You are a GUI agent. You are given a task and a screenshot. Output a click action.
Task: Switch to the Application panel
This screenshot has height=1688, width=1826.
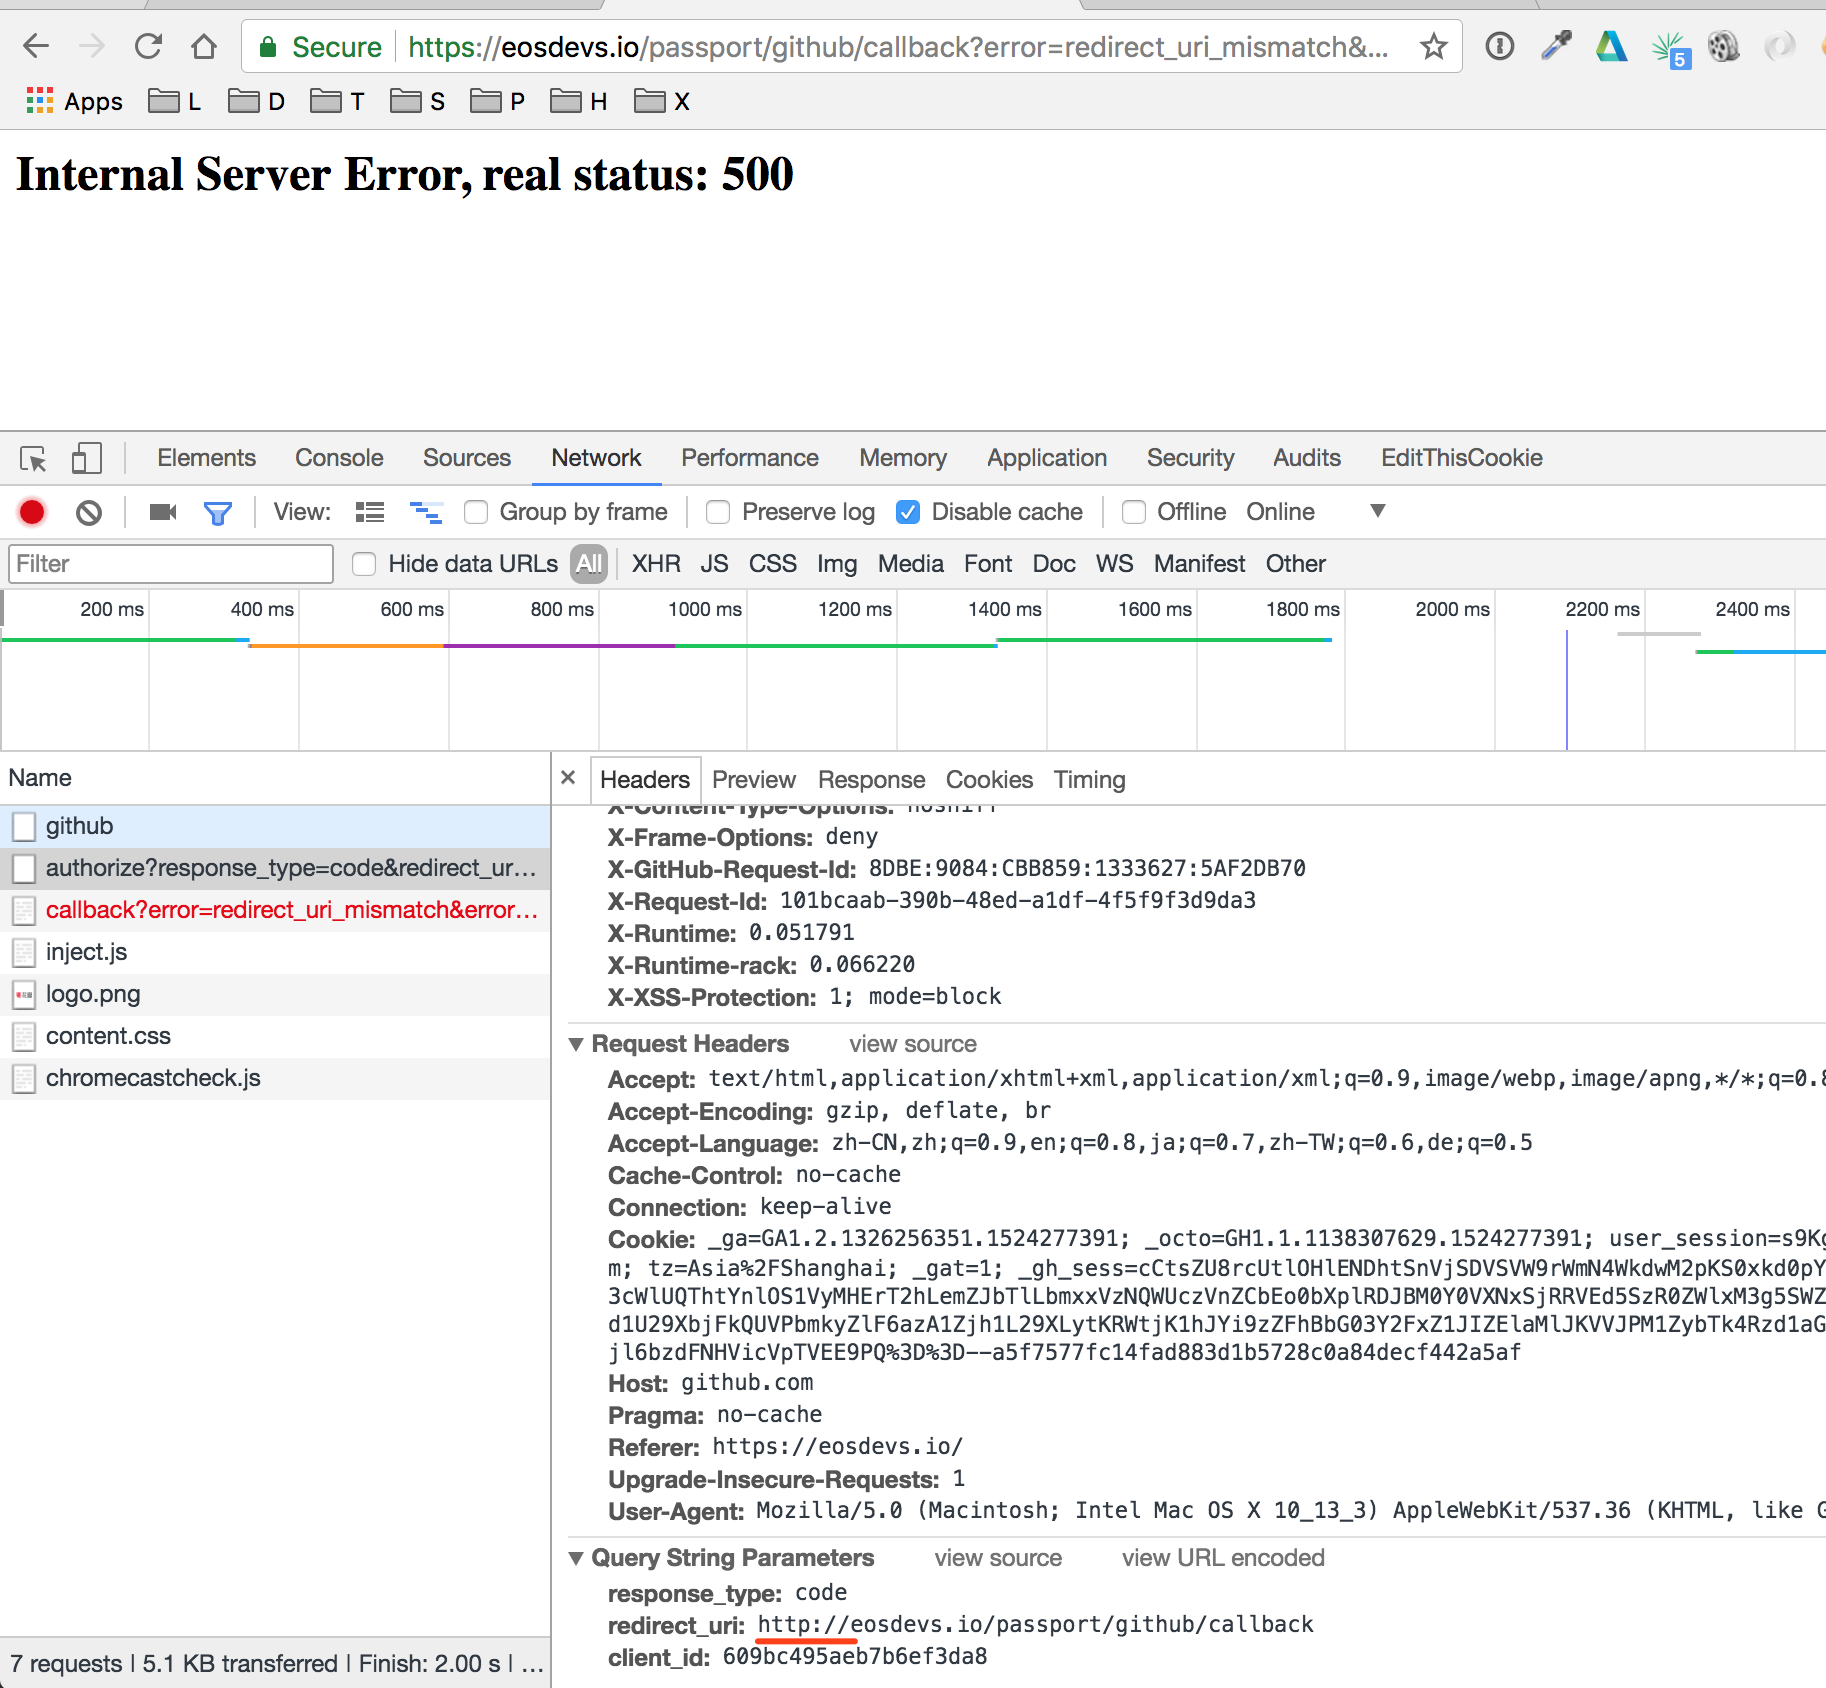pyautogui.click(x=1046, y=458)
